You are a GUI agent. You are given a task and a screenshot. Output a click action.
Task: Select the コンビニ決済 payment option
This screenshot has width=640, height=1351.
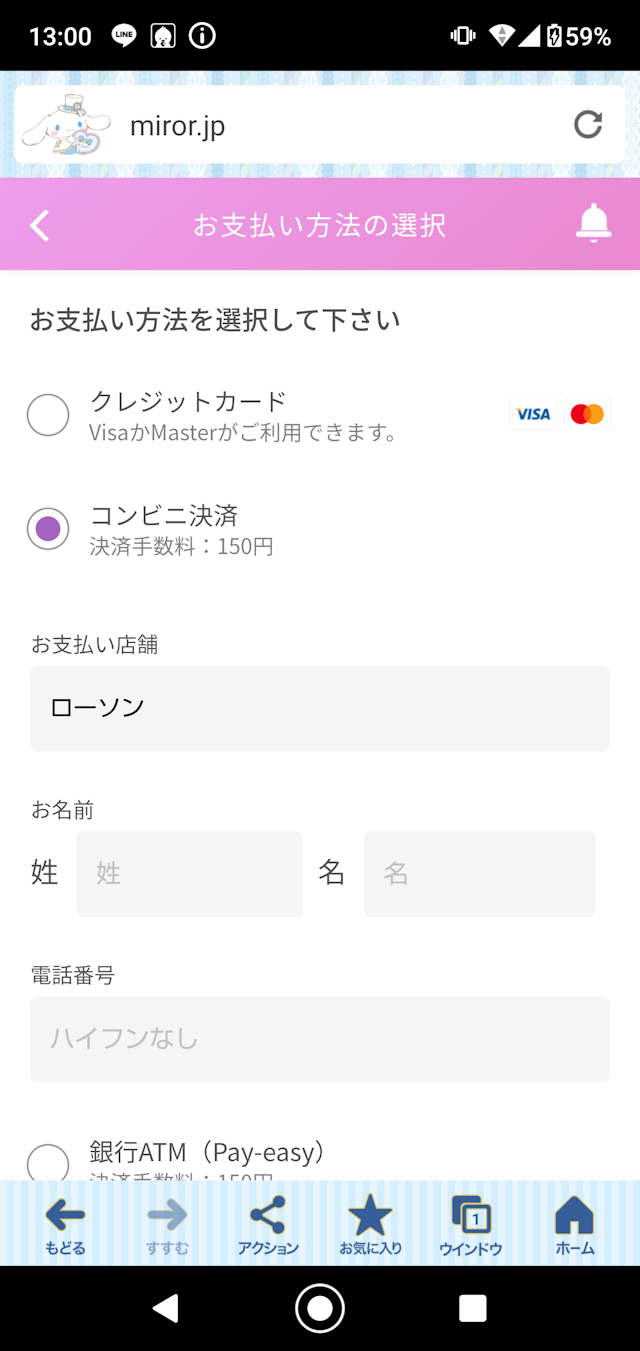point(48,528)
